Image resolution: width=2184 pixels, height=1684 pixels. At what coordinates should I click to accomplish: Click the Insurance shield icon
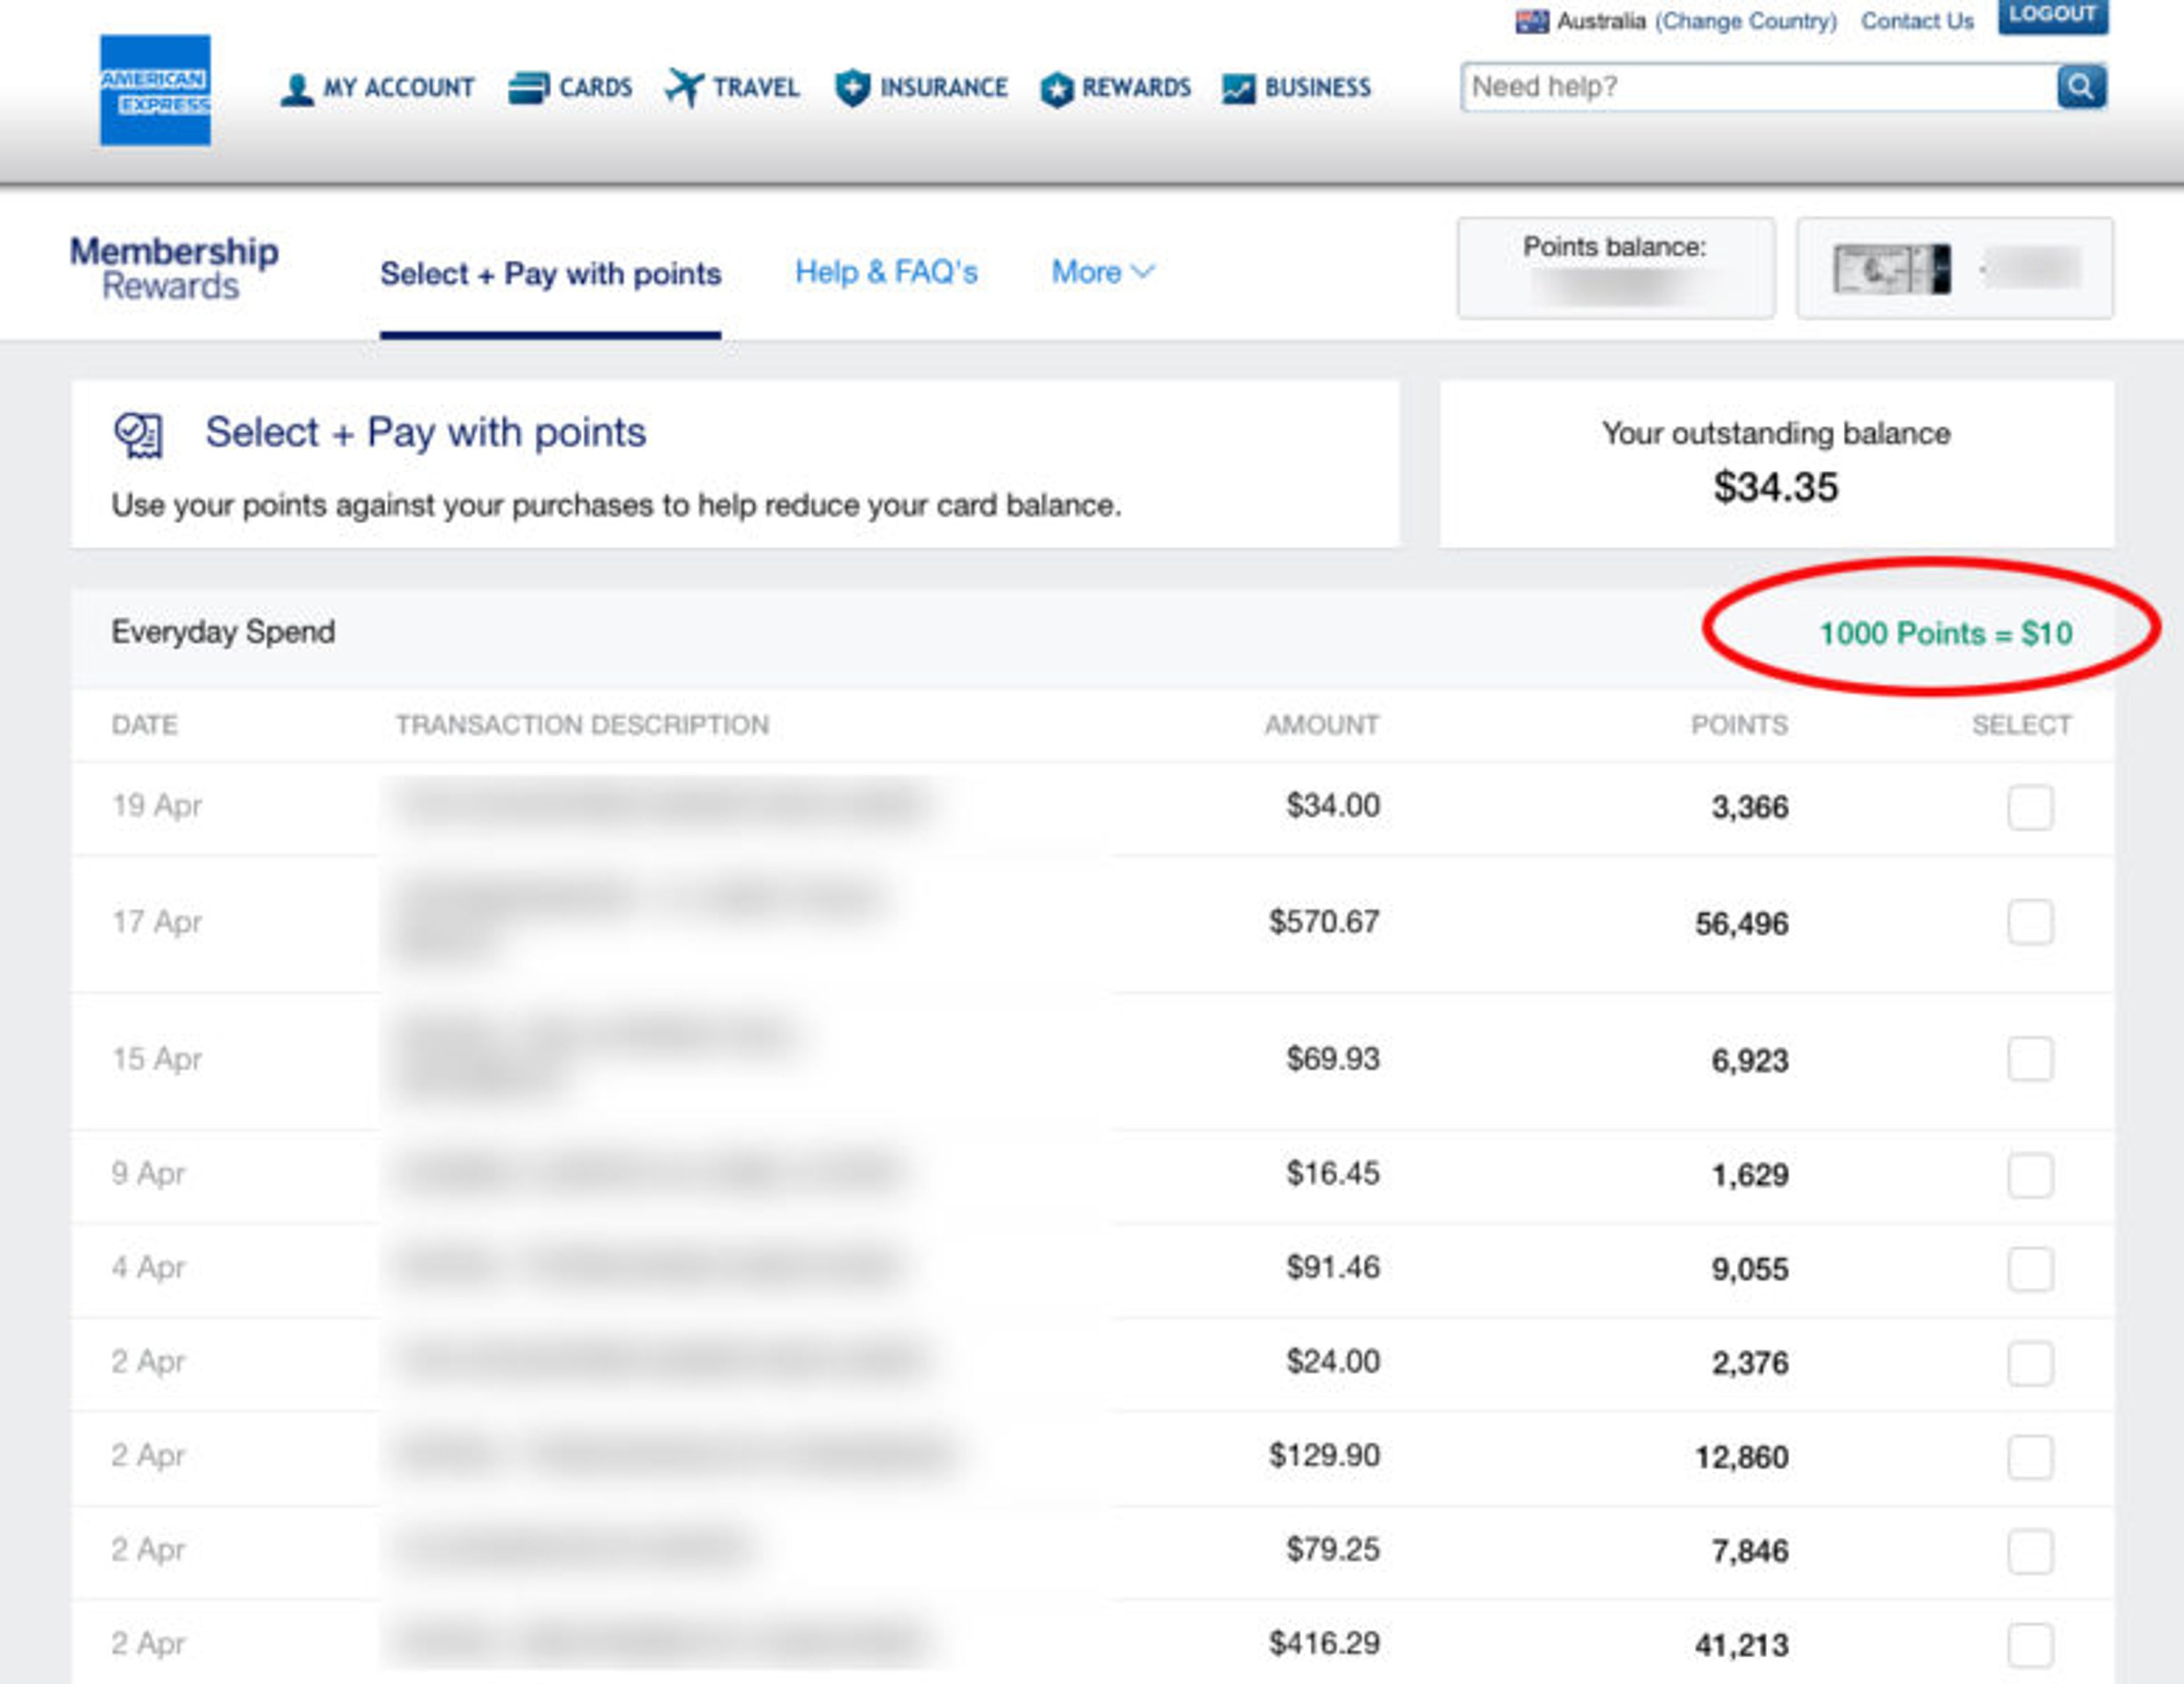pyautogui.click(x=852, y=88)
